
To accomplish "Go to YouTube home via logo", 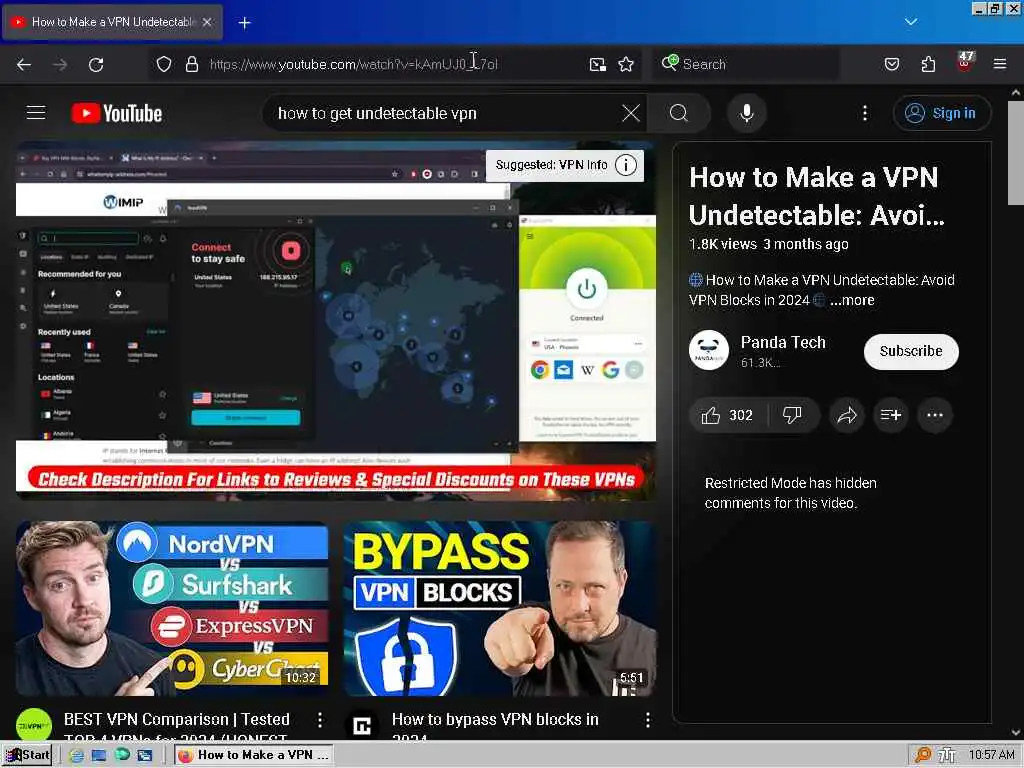I will coord(117,113).
